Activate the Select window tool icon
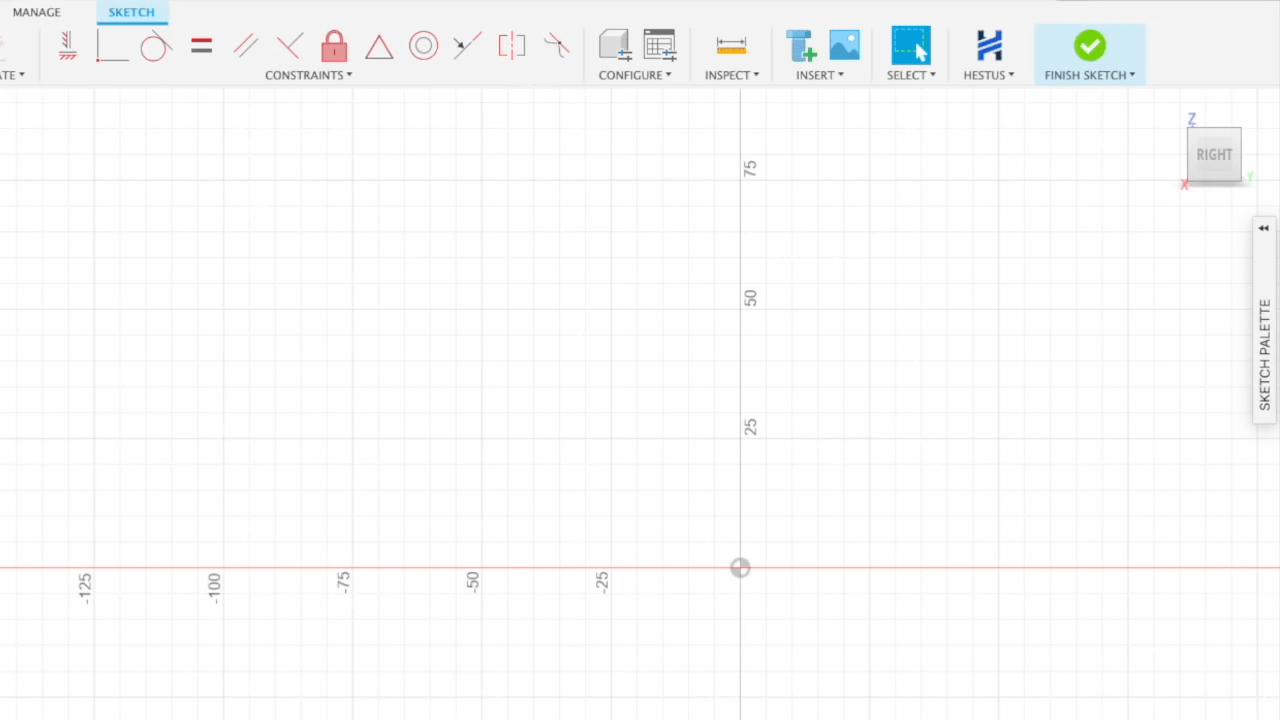Image resolution: width=1280 pixels, height=720 pixels. pyautogui.click(x=911, y=46)
